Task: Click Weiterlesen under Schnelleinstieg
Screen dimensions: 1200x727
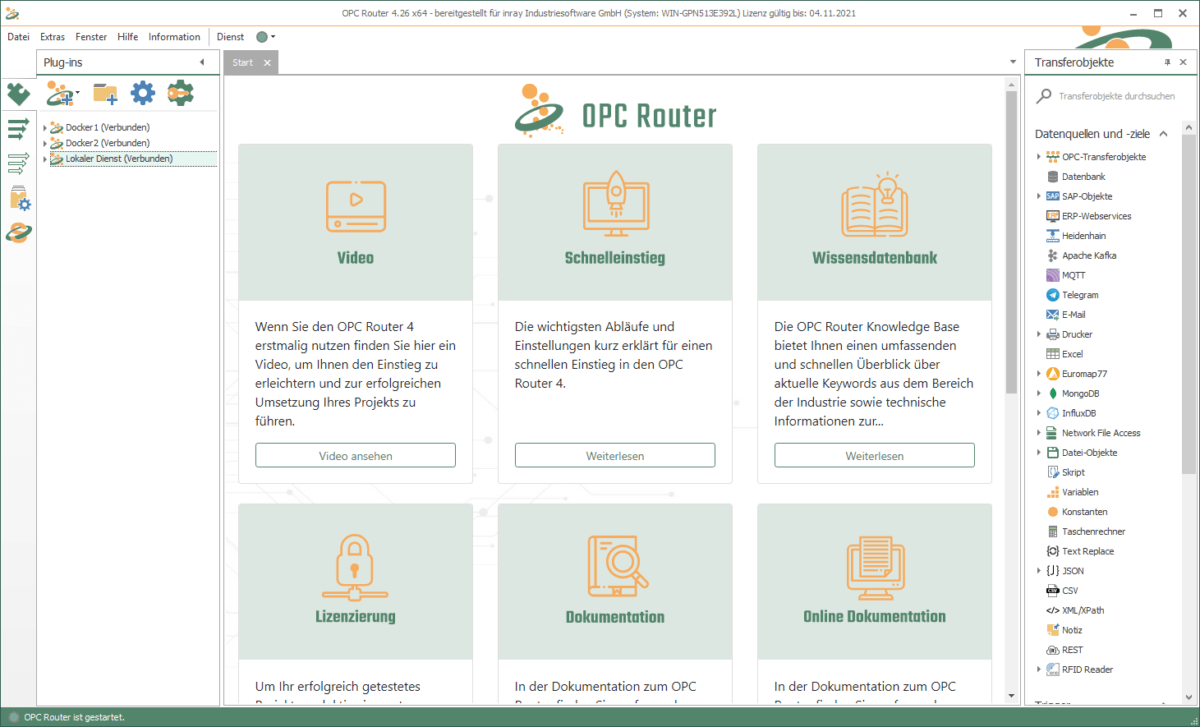Action: [x=614, y=455]
